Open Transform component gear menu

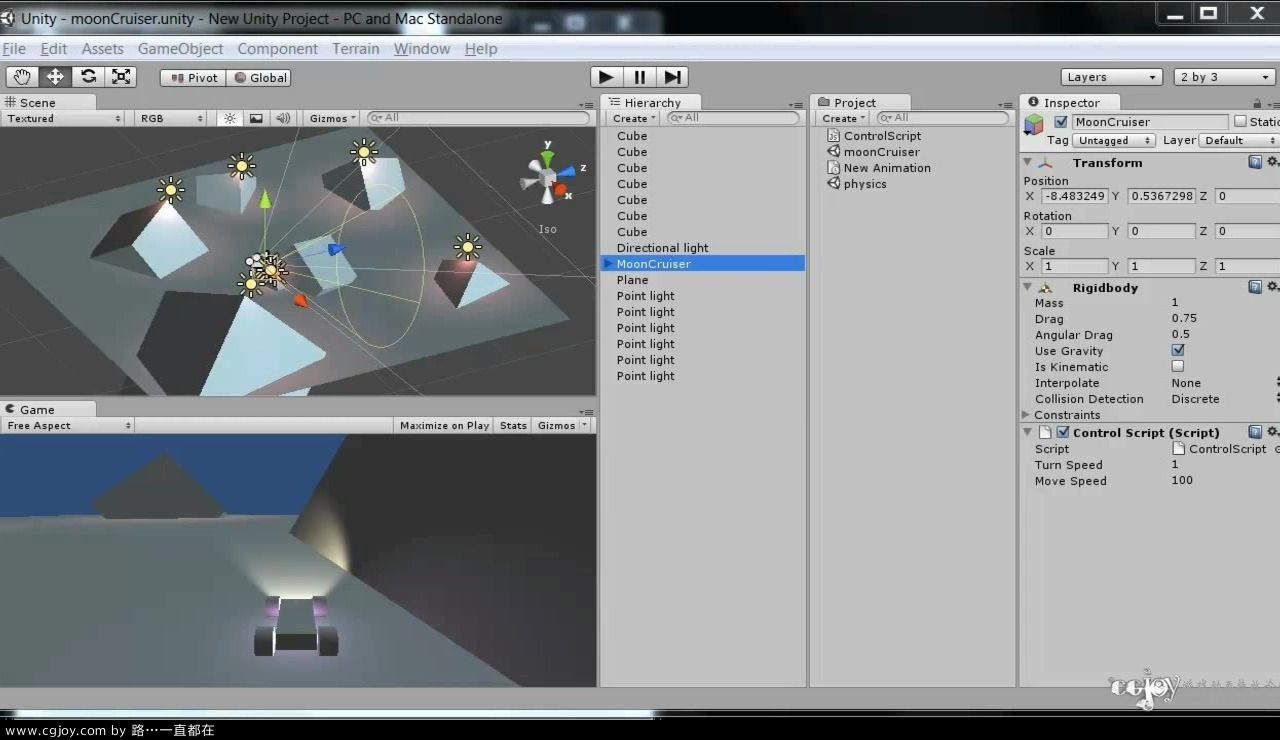tap(1272, 162)
